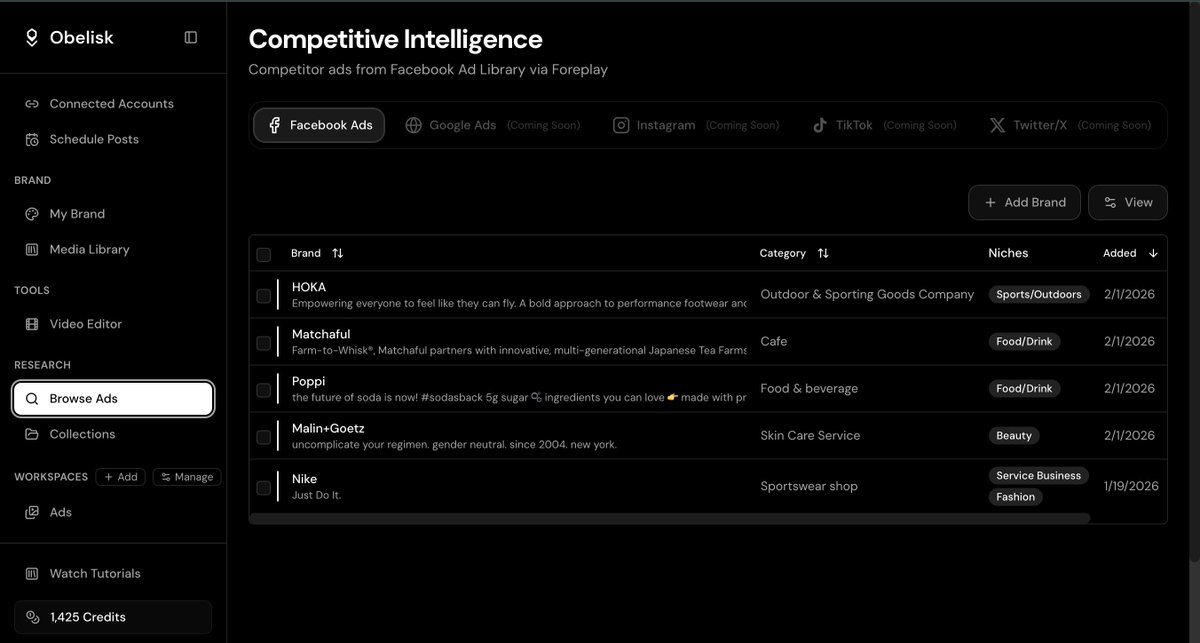The image size is (1200, 643).
Task: Open Watch Tutorials
Action: point(112,574)
